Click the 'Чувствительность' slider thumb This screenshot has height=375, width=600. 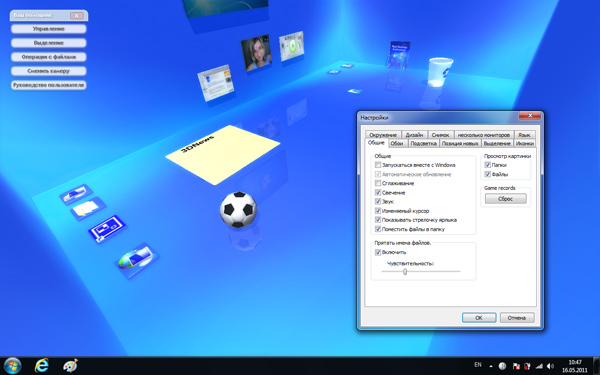(405, 272)
